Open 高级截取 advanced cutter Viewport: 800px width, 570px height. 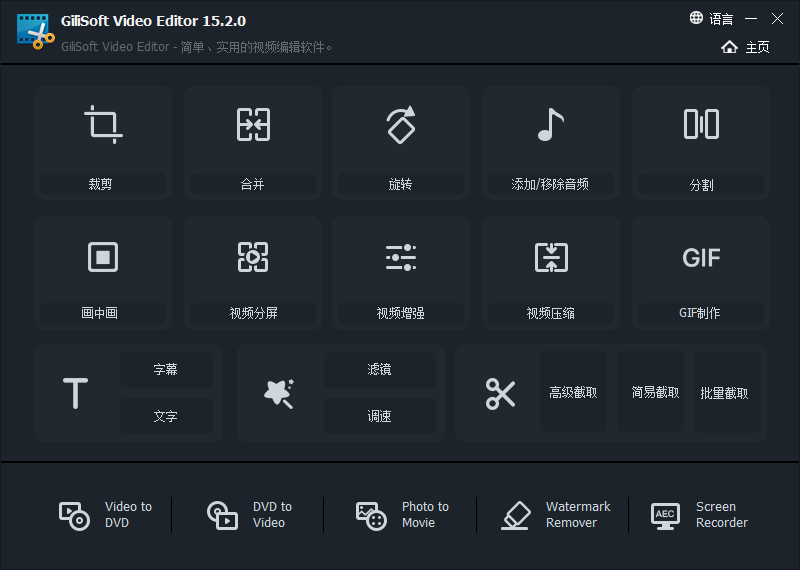[x=573, y=393]
